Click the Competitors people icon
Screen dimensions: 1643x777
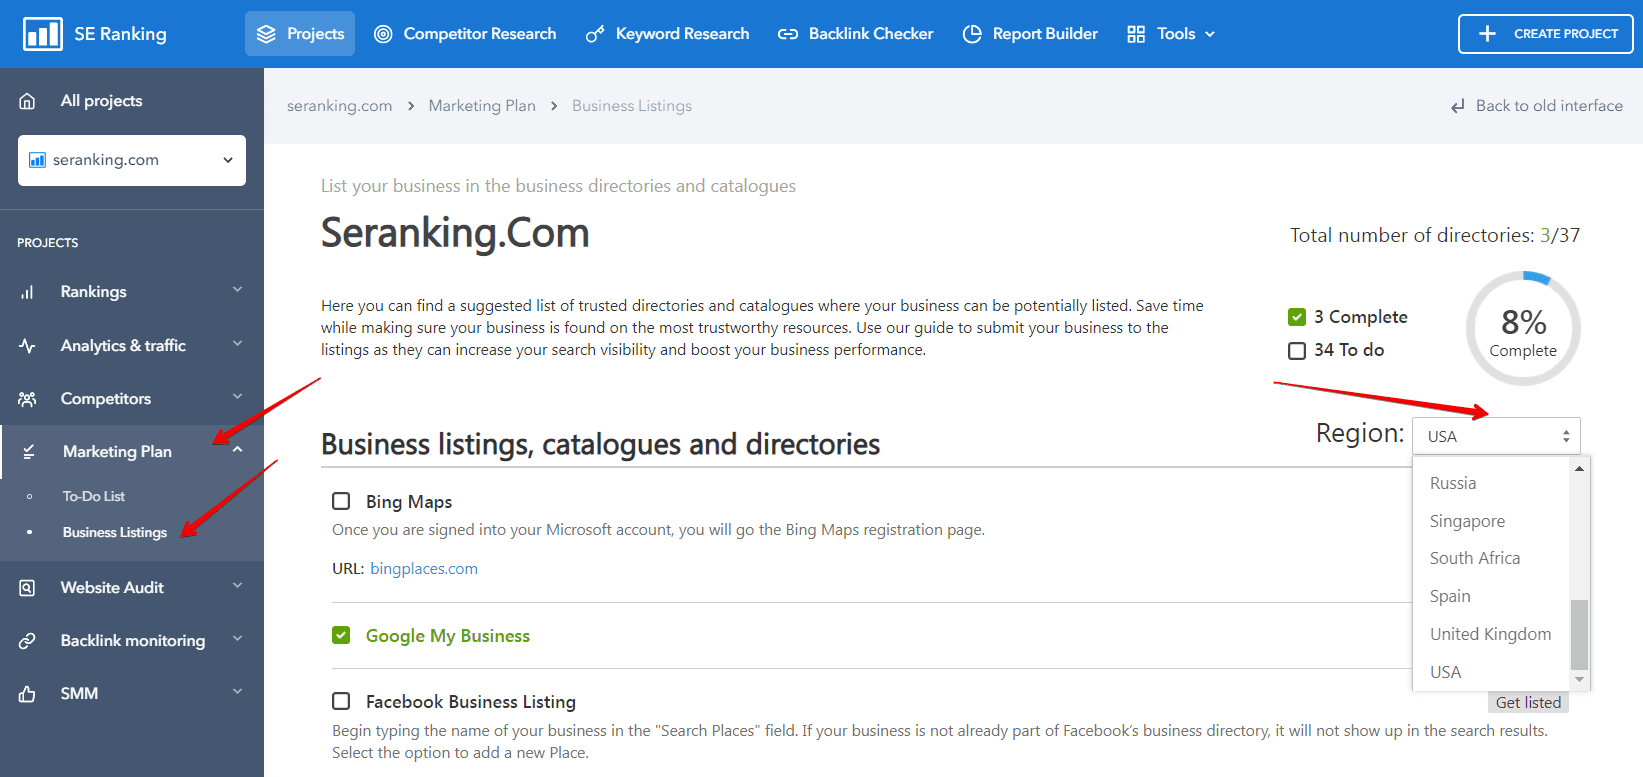click(x=27, y=399)
